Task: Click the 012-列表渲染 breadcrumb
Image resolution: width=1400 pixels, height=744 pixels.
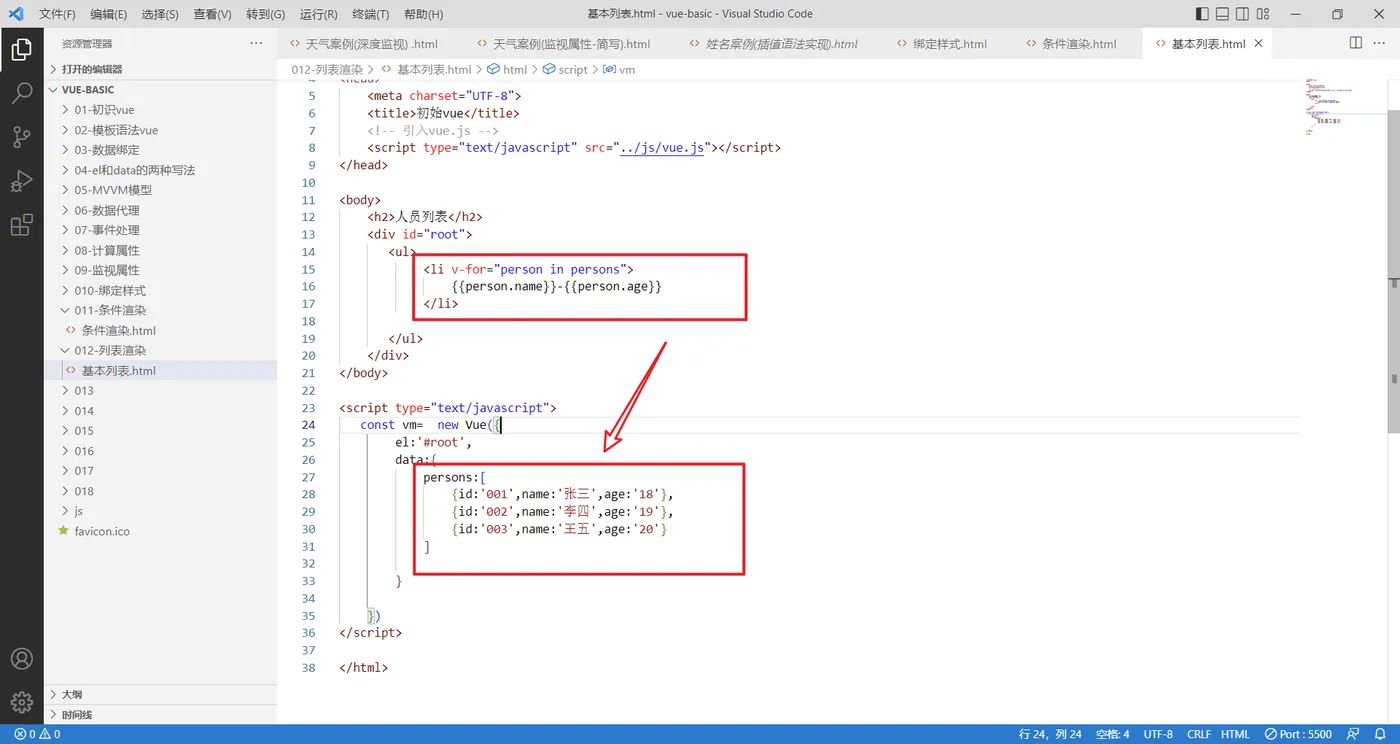Action: (327, 70)
